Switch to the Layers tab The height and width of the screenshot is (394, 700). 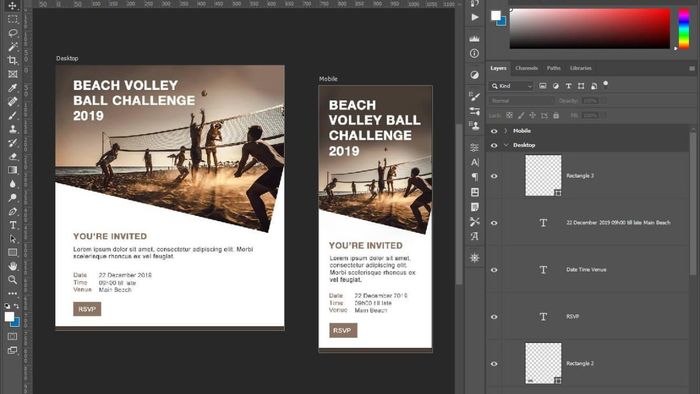(x=498, y=68)
